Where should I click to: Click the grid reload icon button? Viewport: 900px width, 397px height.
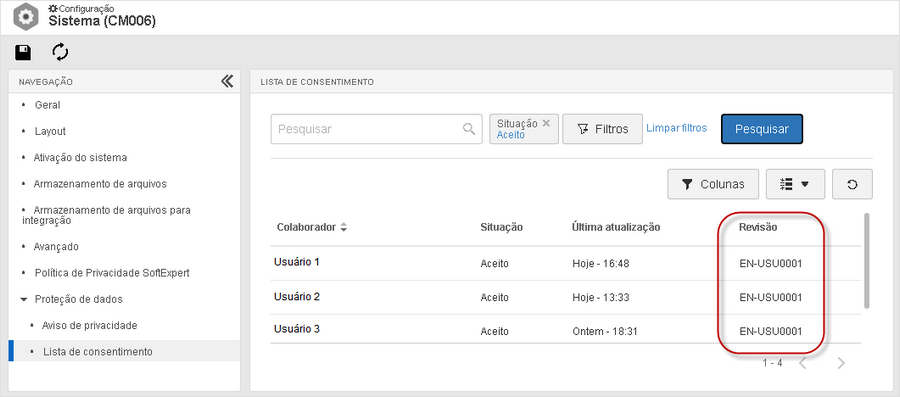click(x=852, y=184)
